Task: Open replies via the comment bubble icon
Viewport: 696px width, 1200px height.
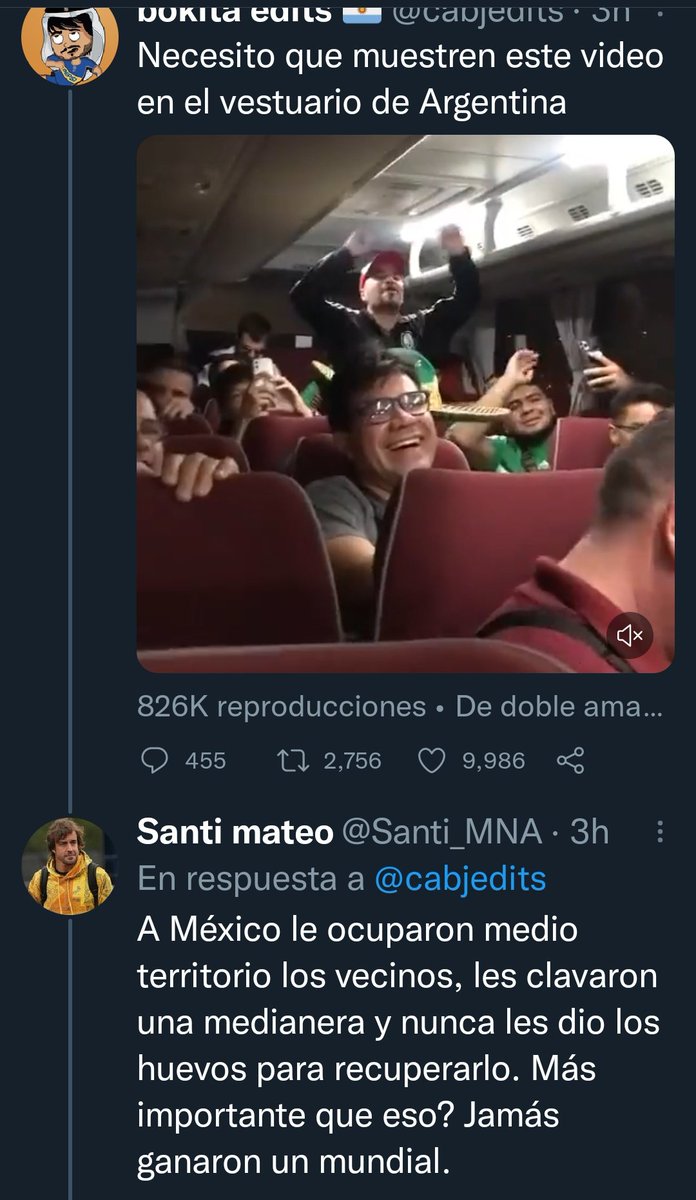Action: pos(153,761)
